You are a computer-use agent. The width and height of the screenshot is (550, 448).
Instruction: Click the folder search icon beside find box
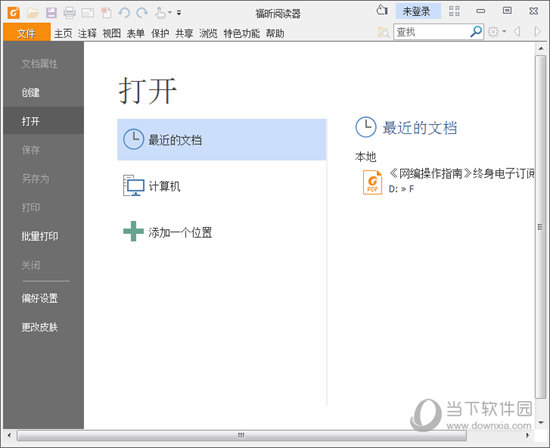383,32
